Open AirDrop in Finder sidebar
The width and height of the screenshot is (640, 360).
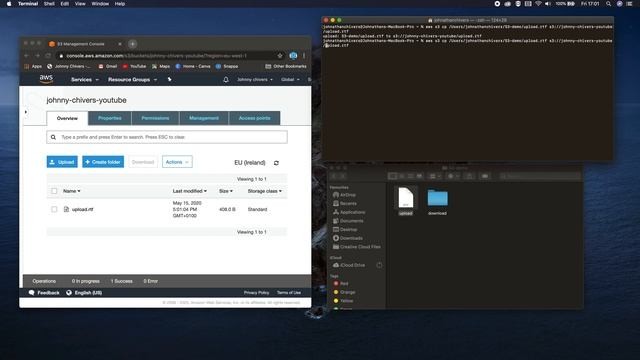[344, 195]
